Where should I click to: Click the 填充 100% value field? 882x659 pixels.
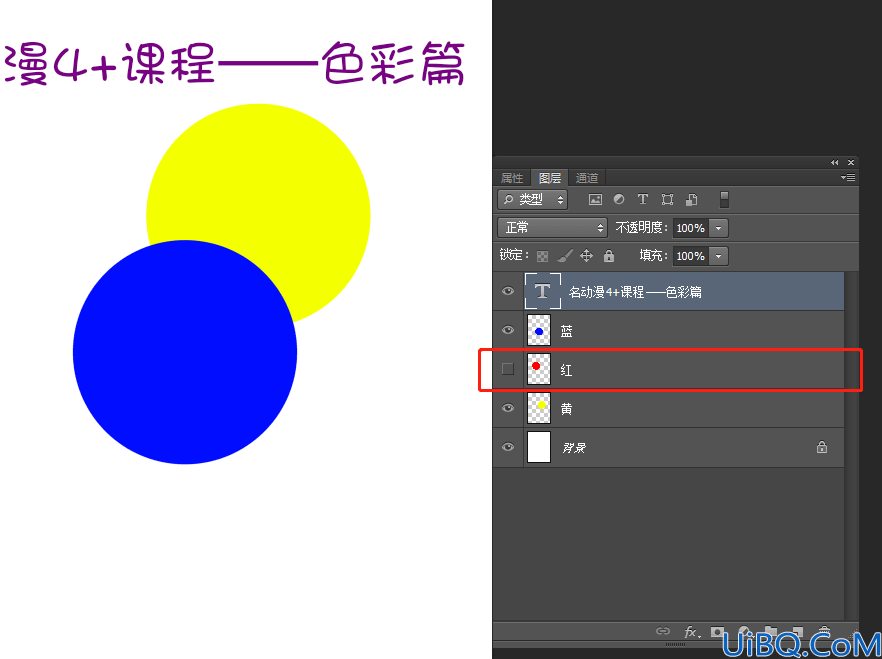tap(691, 256)
